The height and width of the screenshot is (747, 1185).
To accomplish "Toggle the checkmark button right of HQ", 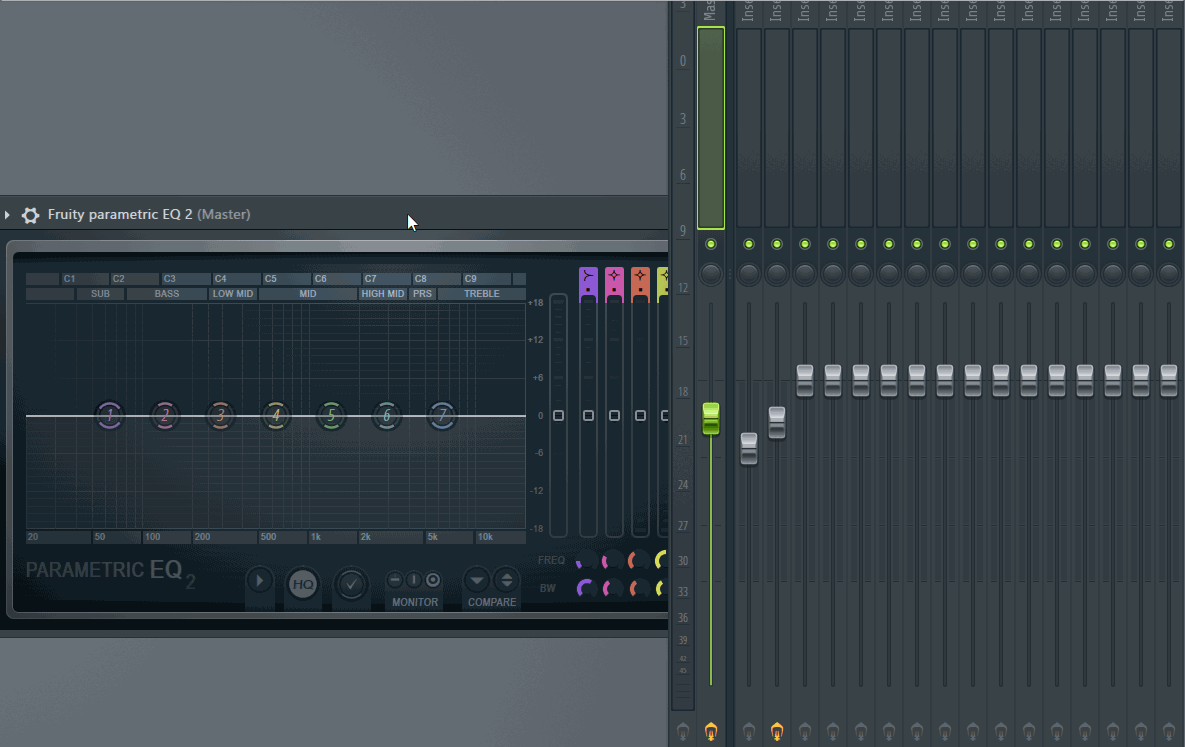I will [351, 584].
